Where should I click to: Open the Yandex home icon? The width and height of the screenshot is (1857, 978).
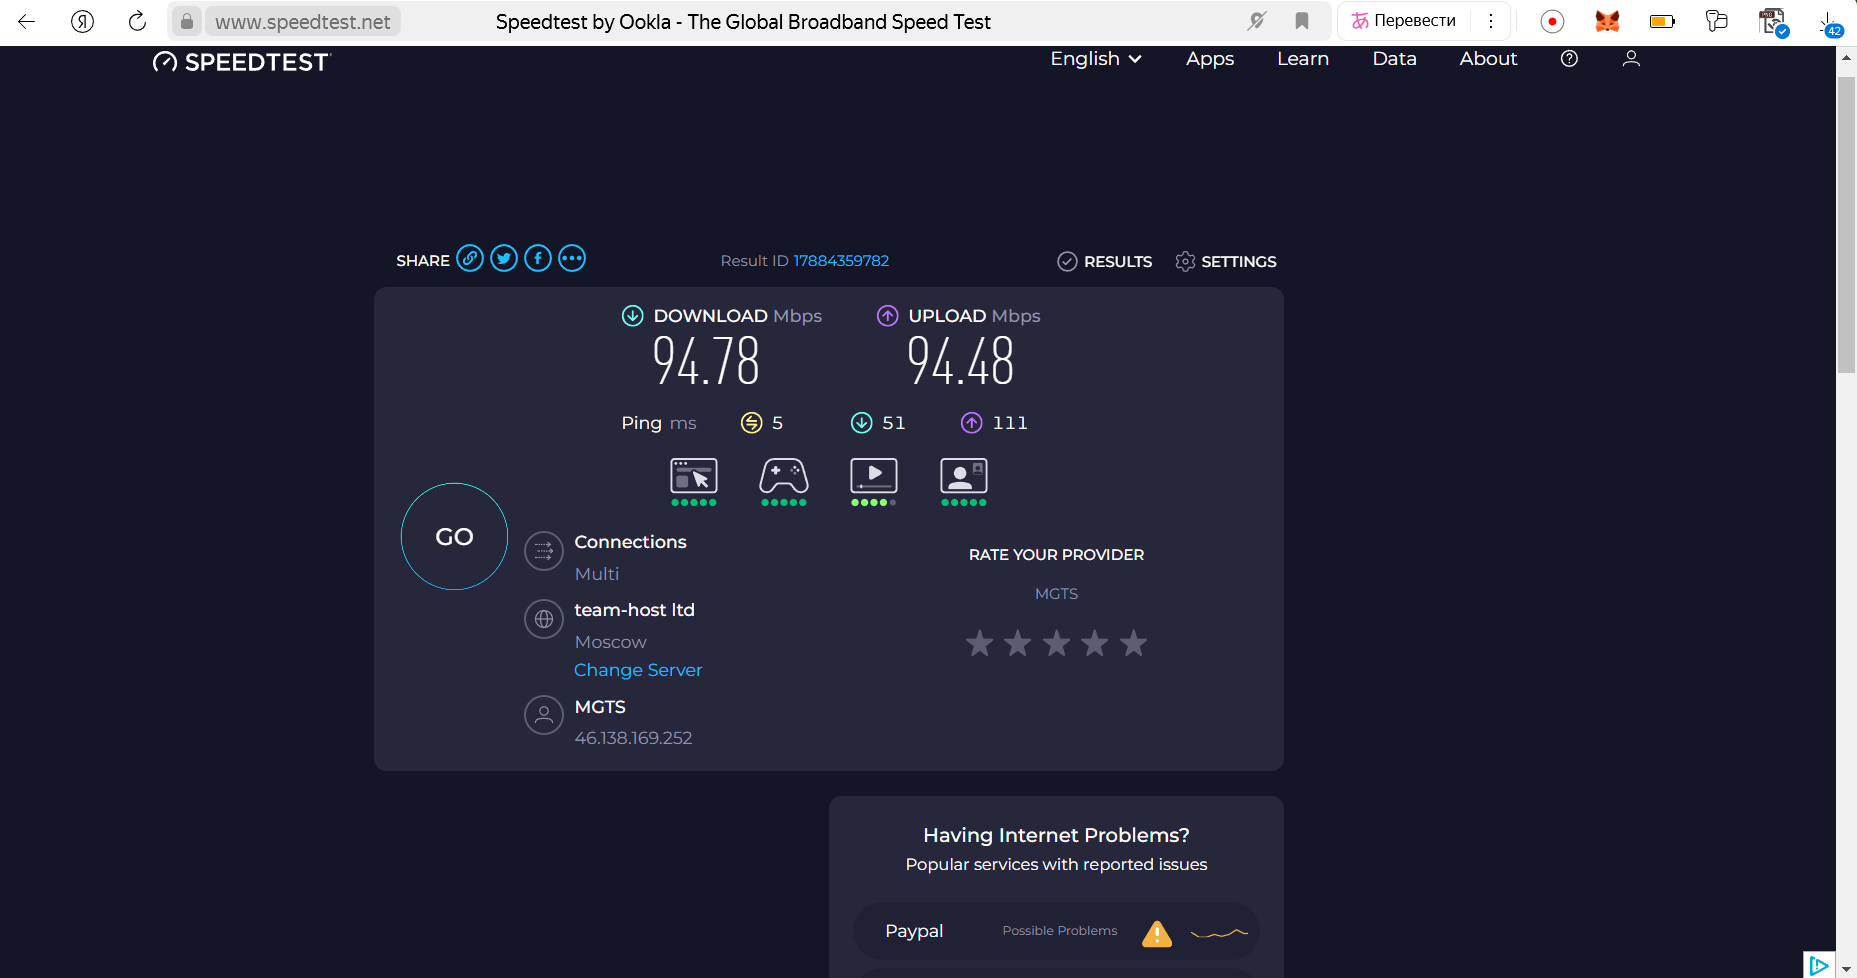[82, 21]
